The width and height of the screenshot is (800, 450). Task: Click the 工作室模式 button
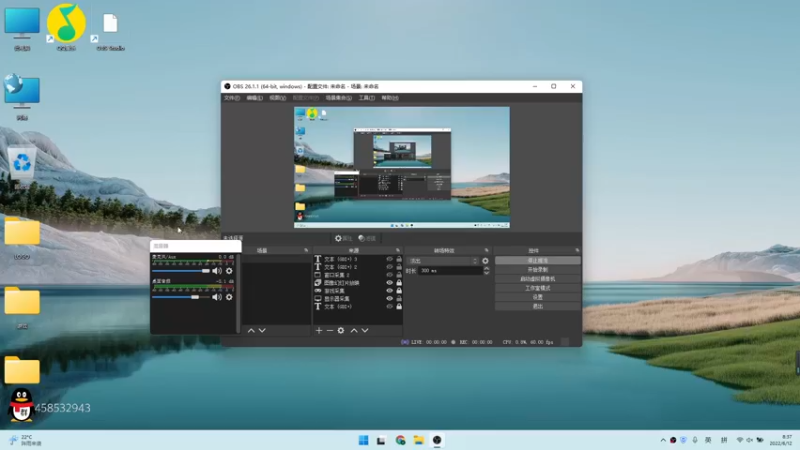537,288
